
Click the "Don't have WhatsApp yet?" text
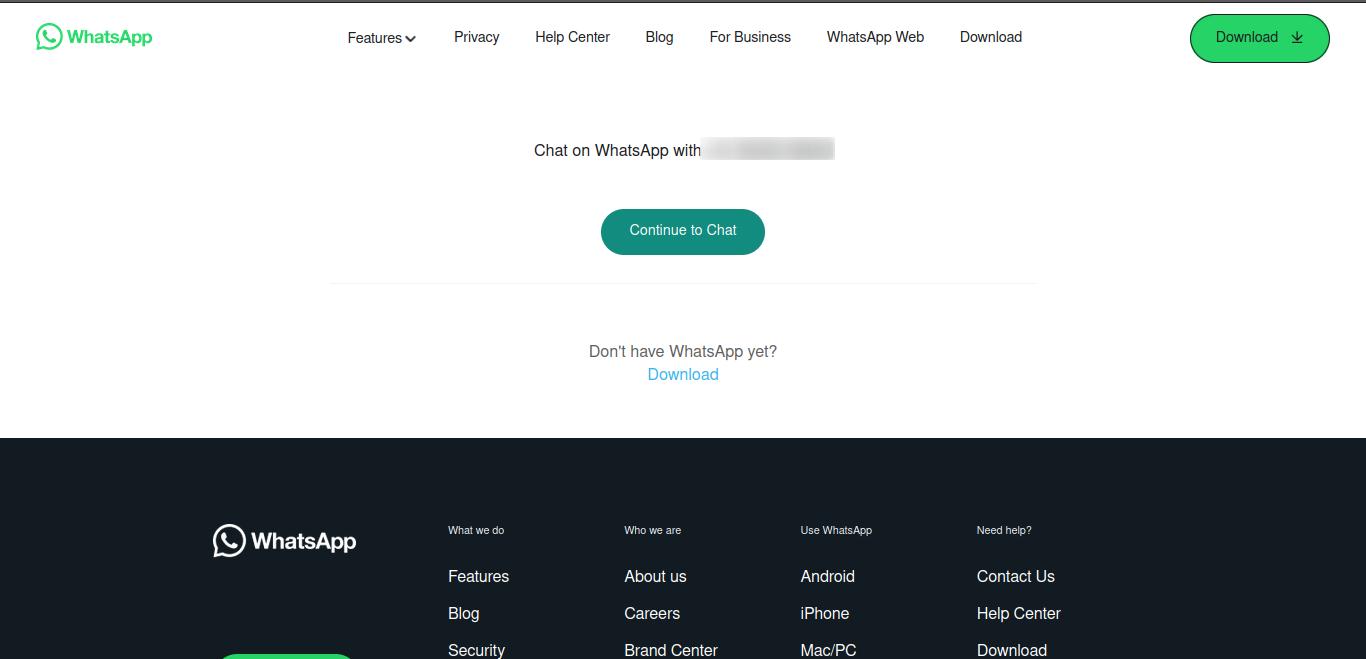[683, 351]
